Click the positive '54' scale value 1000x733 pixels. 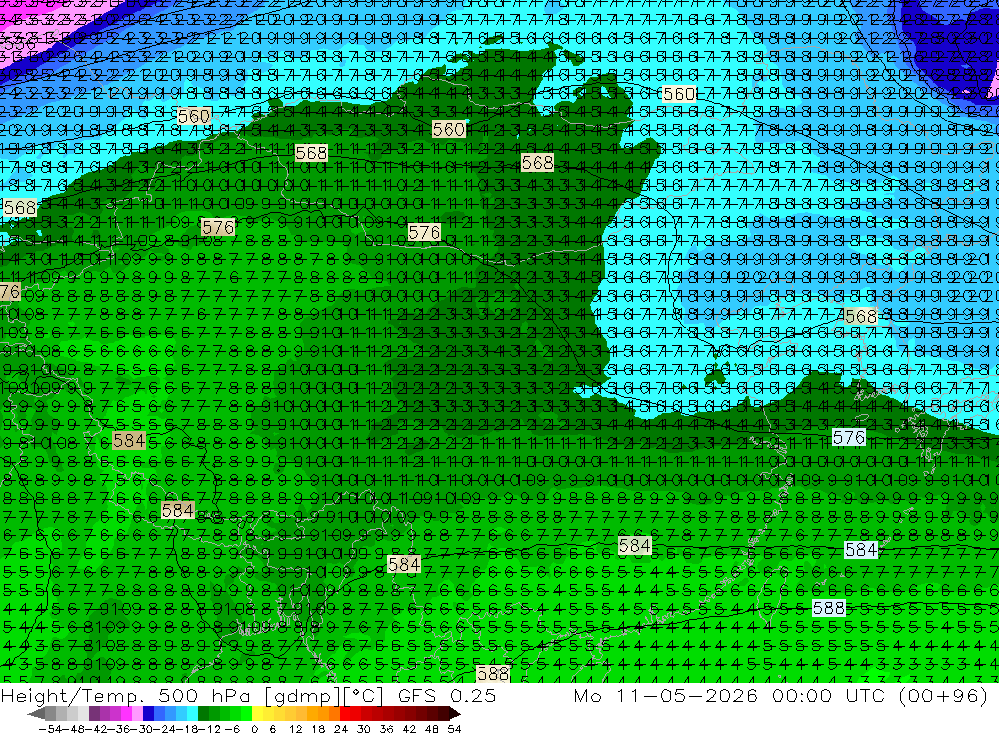click(x=455, y=729)
